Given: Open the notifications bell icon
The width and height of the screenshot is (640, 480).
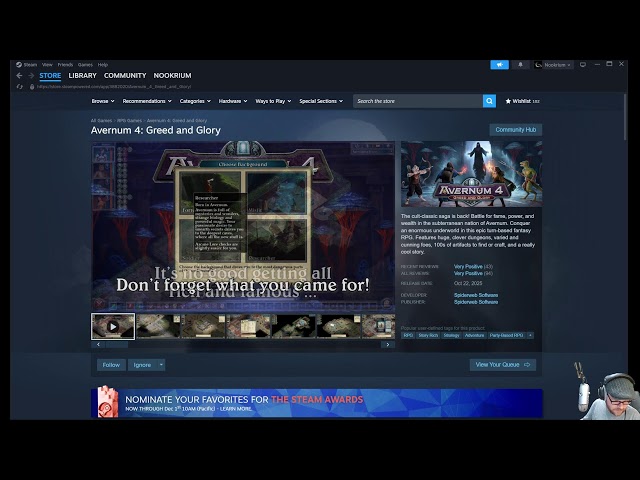Looking at the screenshot, I should [x=520, y=65].
